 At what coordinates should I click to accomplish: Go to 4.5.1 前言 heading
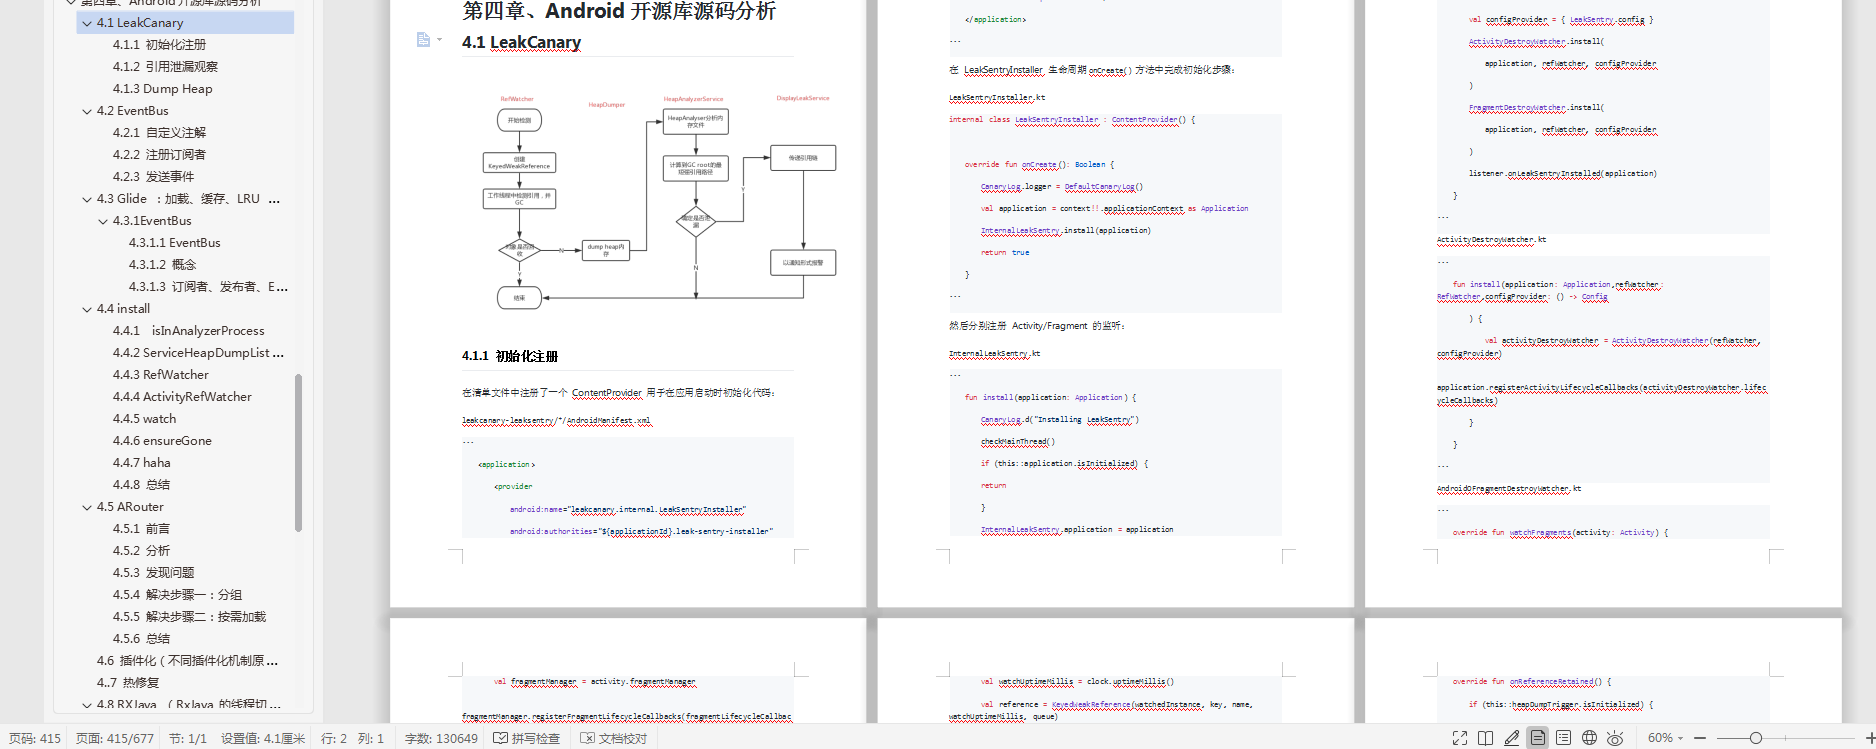click(141, 528)
